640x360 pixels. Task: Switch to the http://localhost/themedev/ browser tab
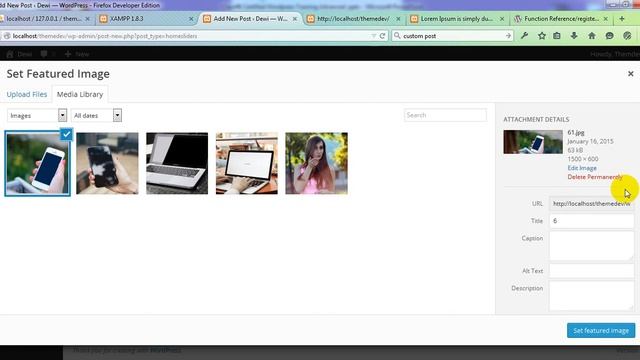tap(353, 19)
